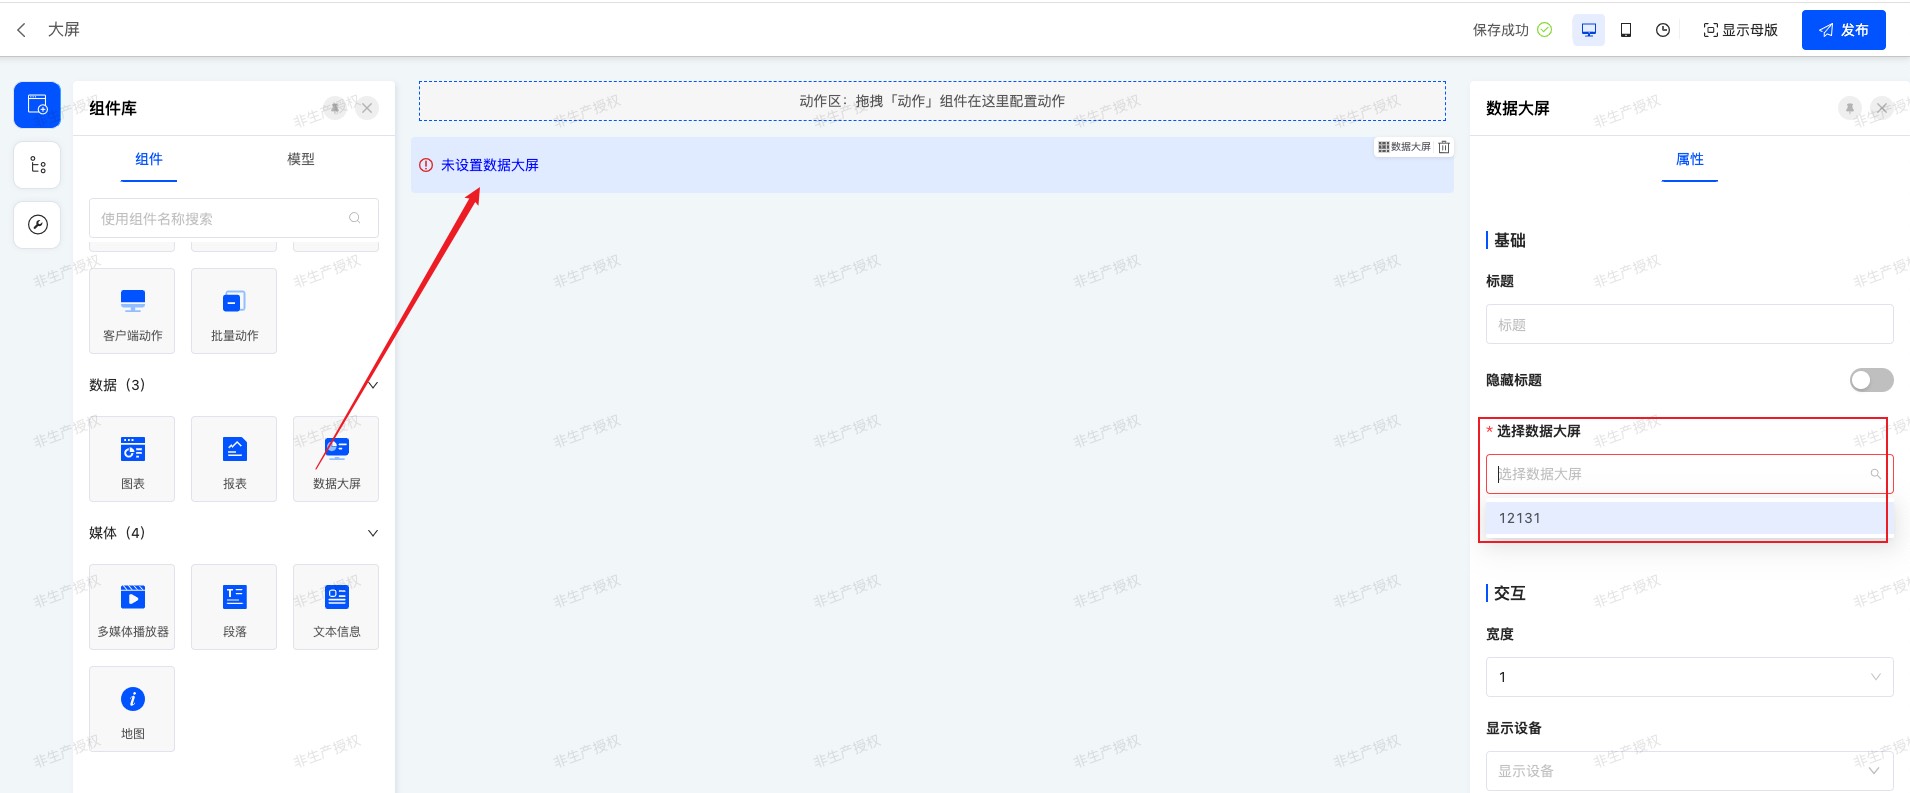Open the structure tree sidebar icon
Screen dimensions: 1910x793
[x=37, y=165]
